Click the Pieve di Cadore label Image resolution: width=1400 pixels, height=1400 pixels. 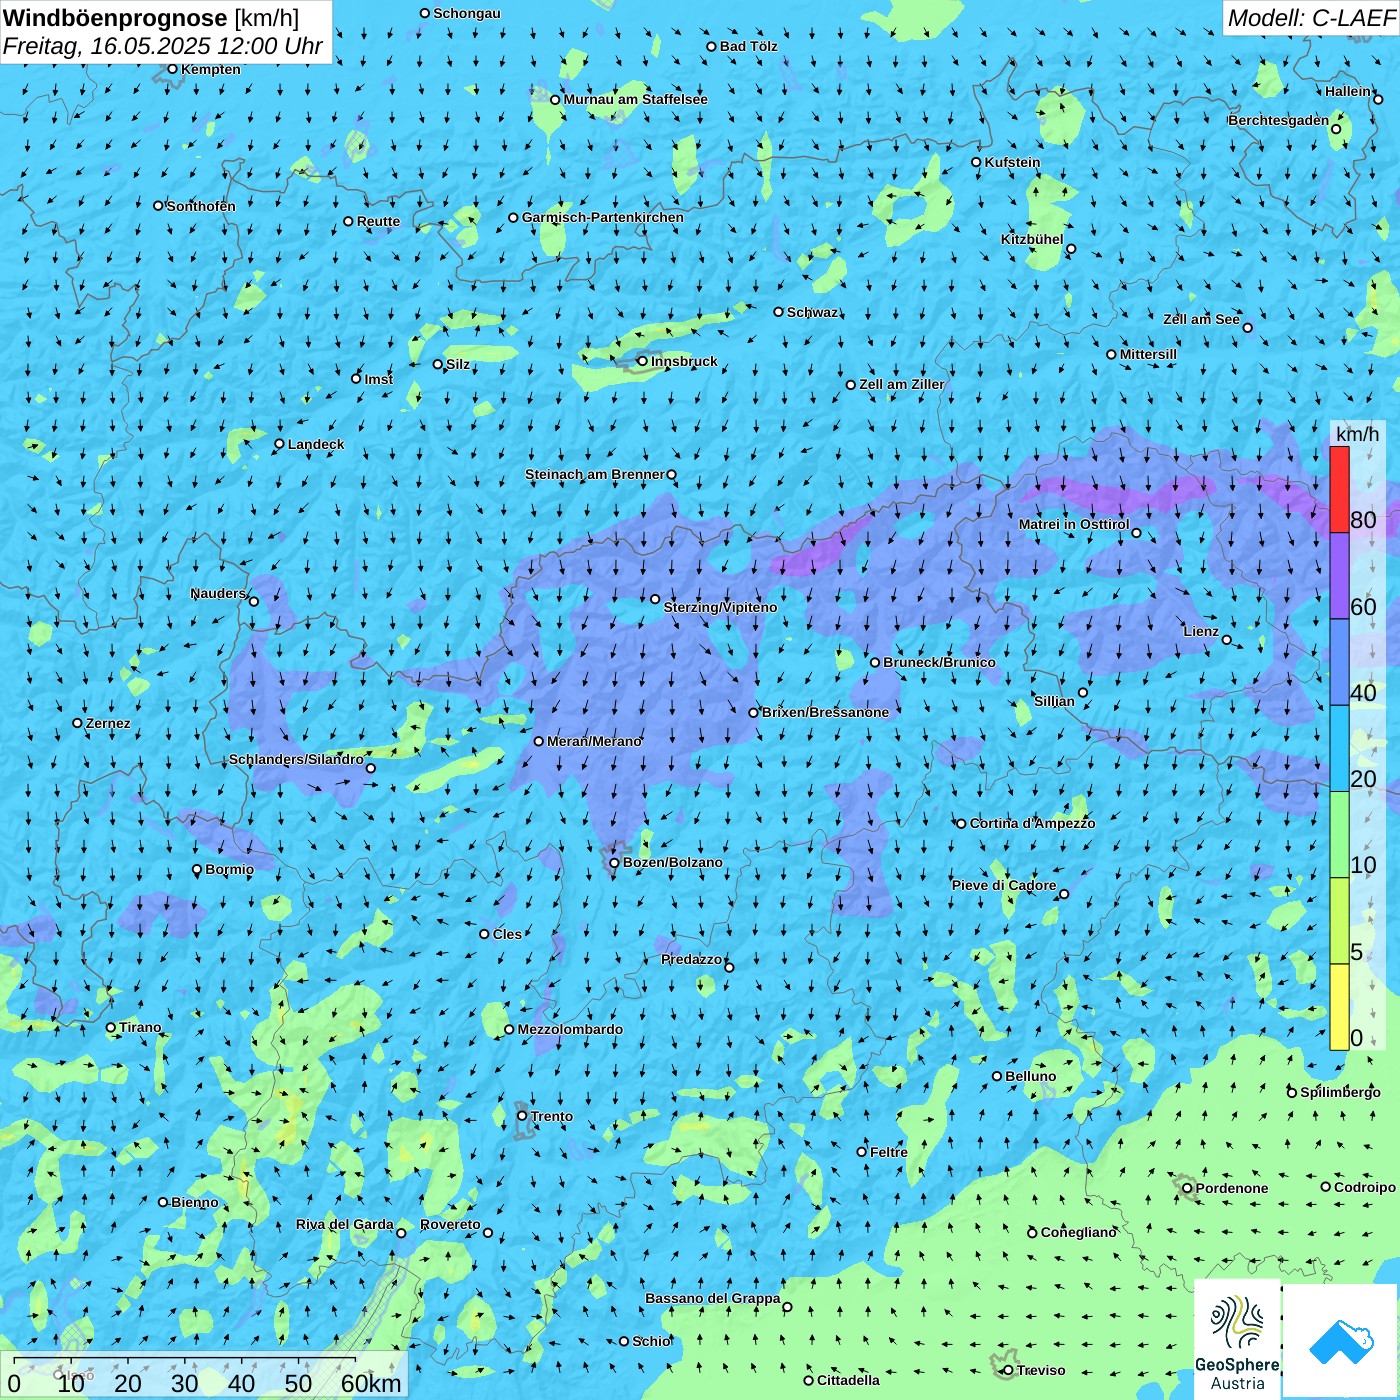click(x=1004, y=885)
